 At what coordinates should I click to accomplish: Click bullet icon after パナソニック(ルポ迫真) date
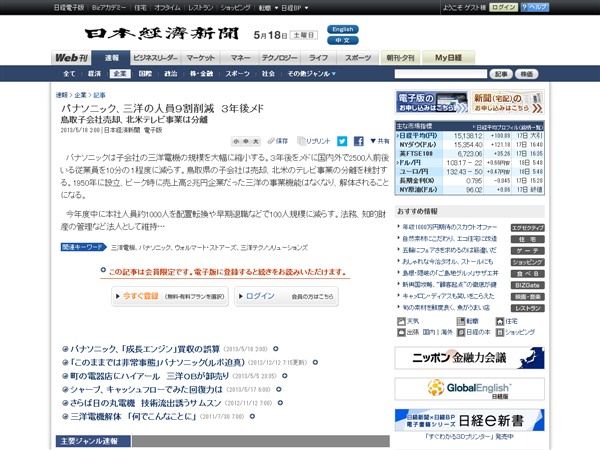click(x=315, y=362)
